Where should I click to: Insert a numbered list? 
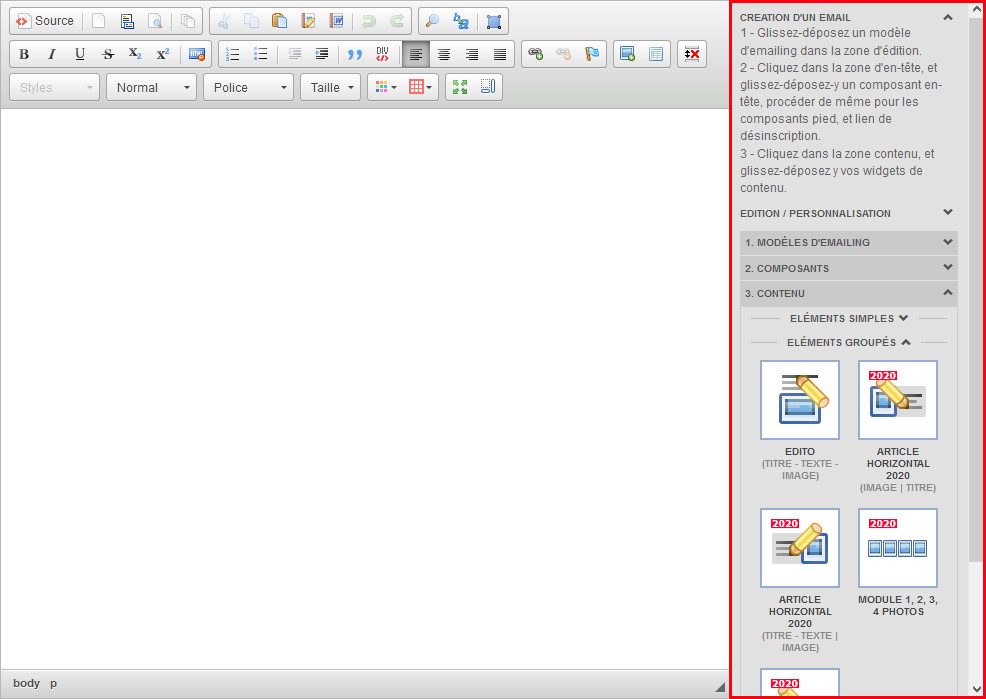coord(233,54)
